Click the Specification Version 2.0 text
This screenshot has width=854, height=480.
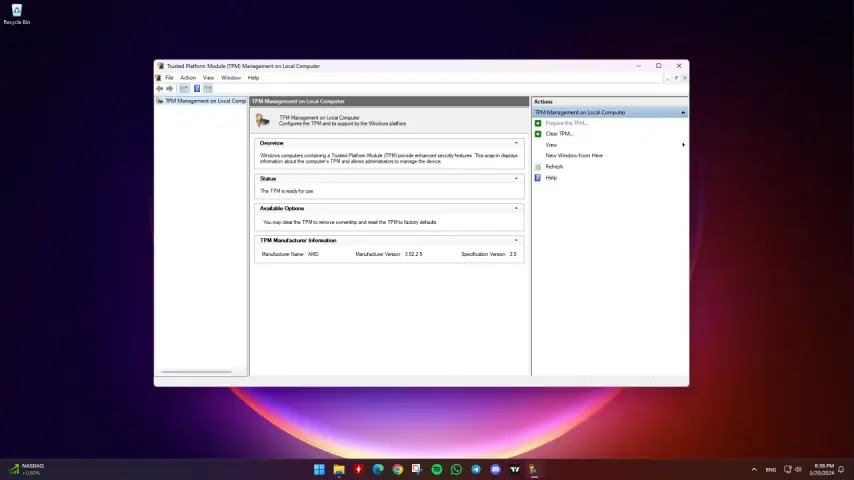tap(489, 254)
